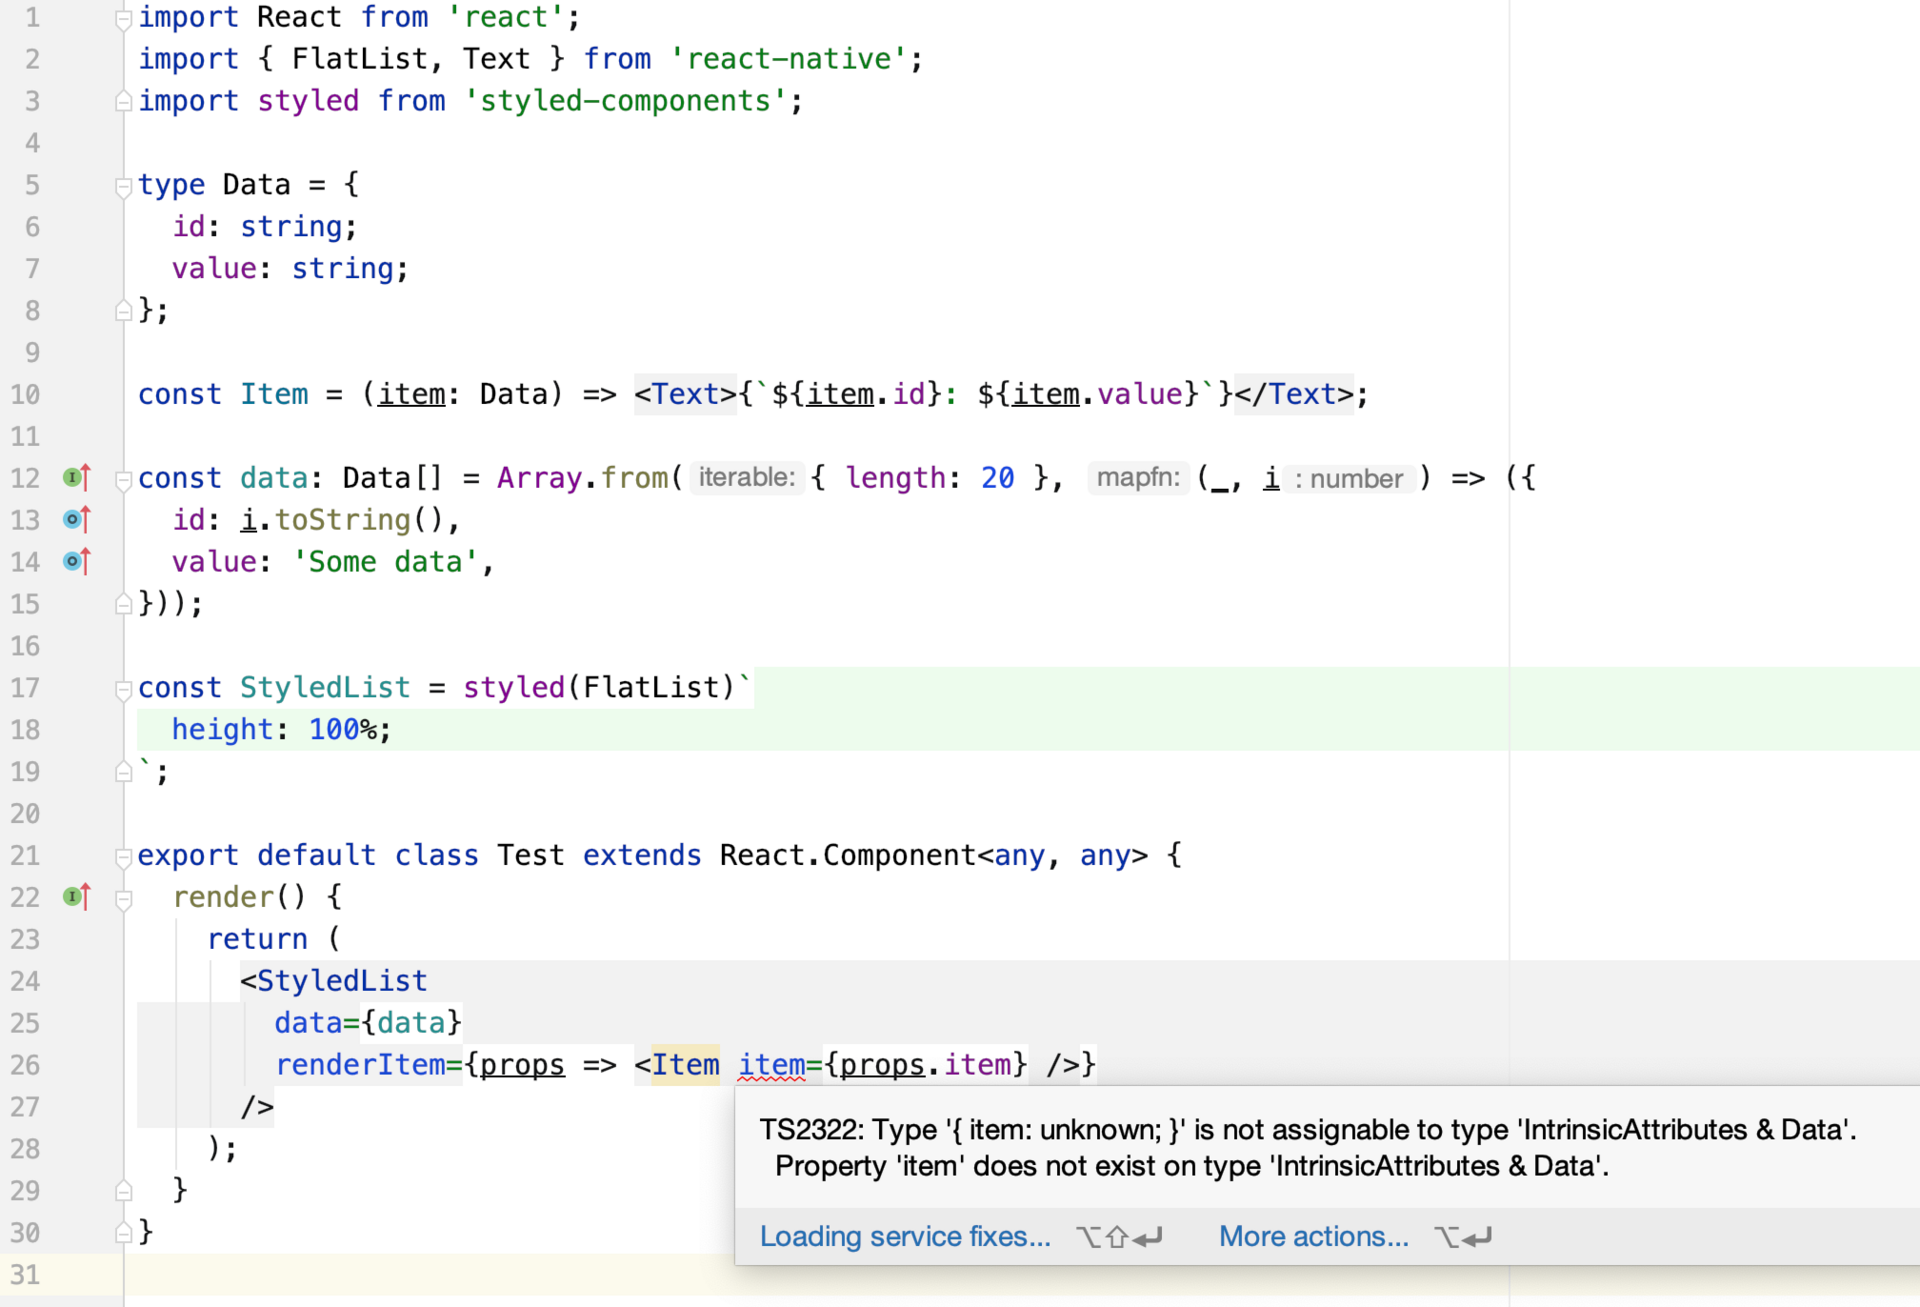Click the 'react-native' import string

pos(789,59)
